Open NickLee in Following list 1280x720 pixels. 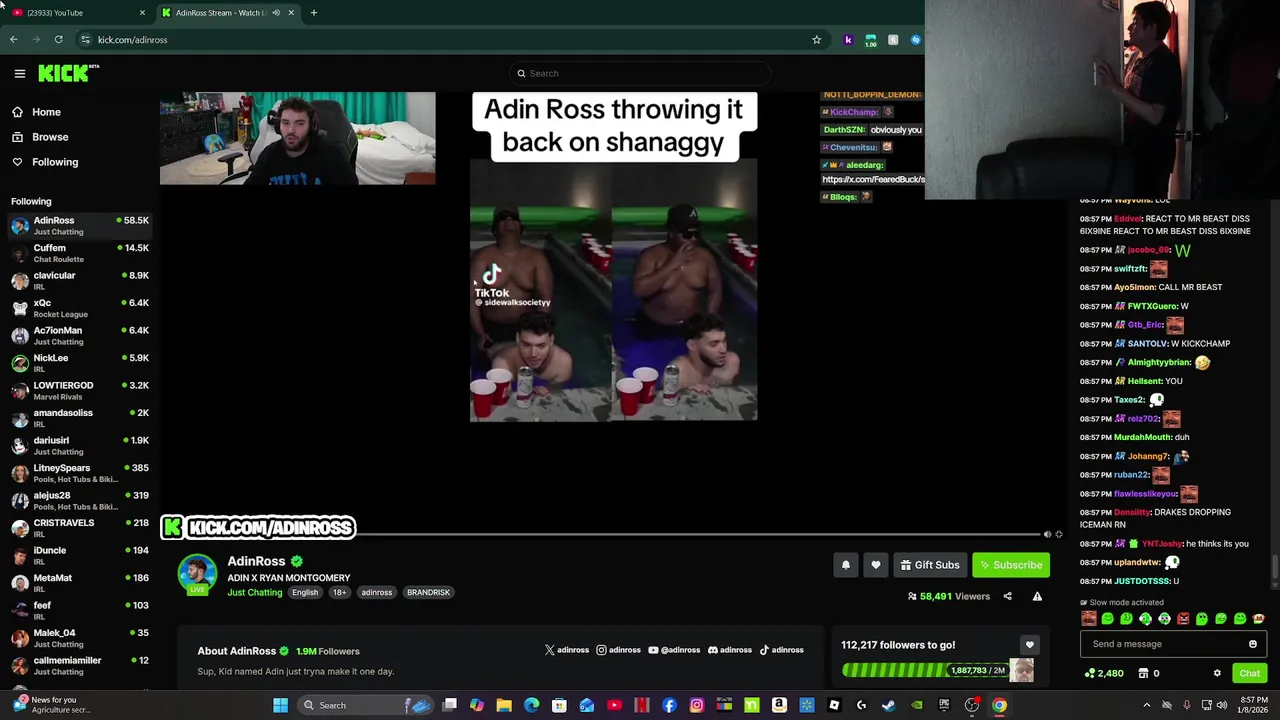point(80,363)
